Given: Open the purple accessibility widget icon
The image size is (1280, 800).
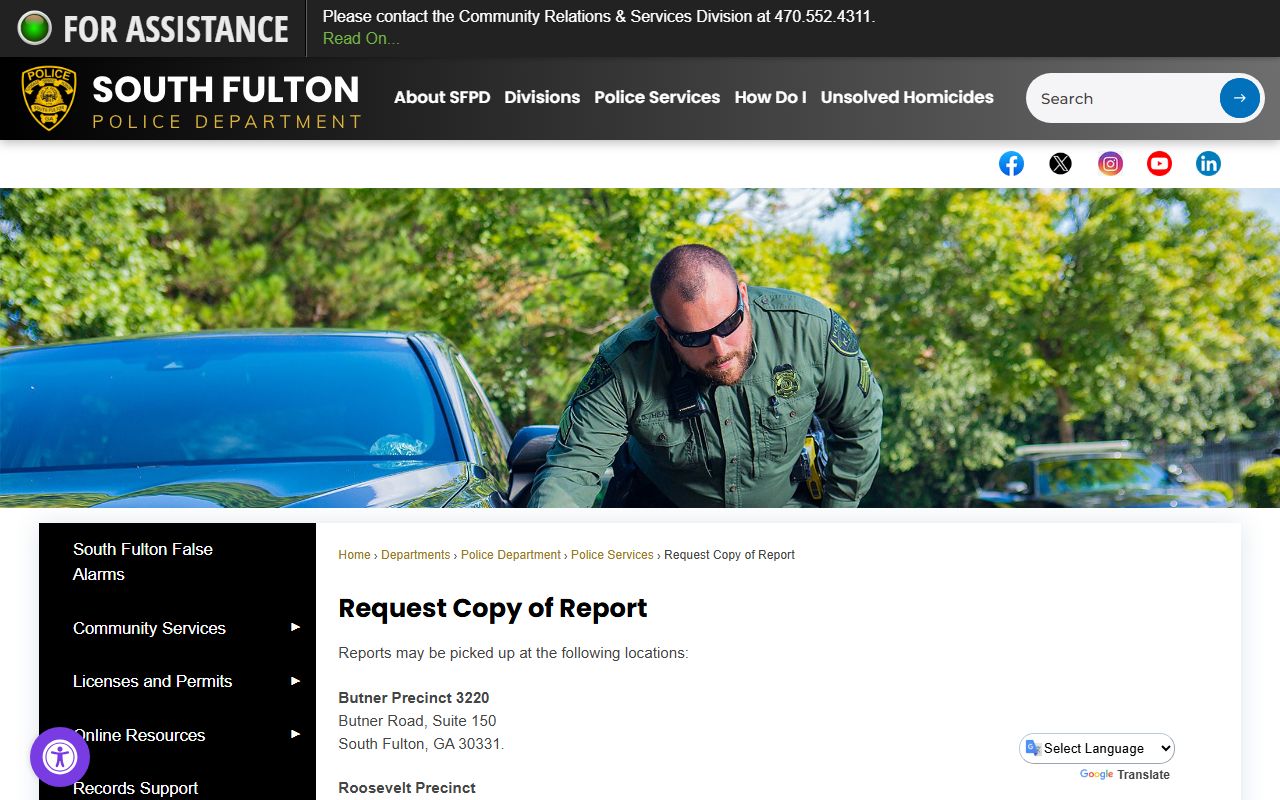Looking at the screenshot, I should (60, 757).
